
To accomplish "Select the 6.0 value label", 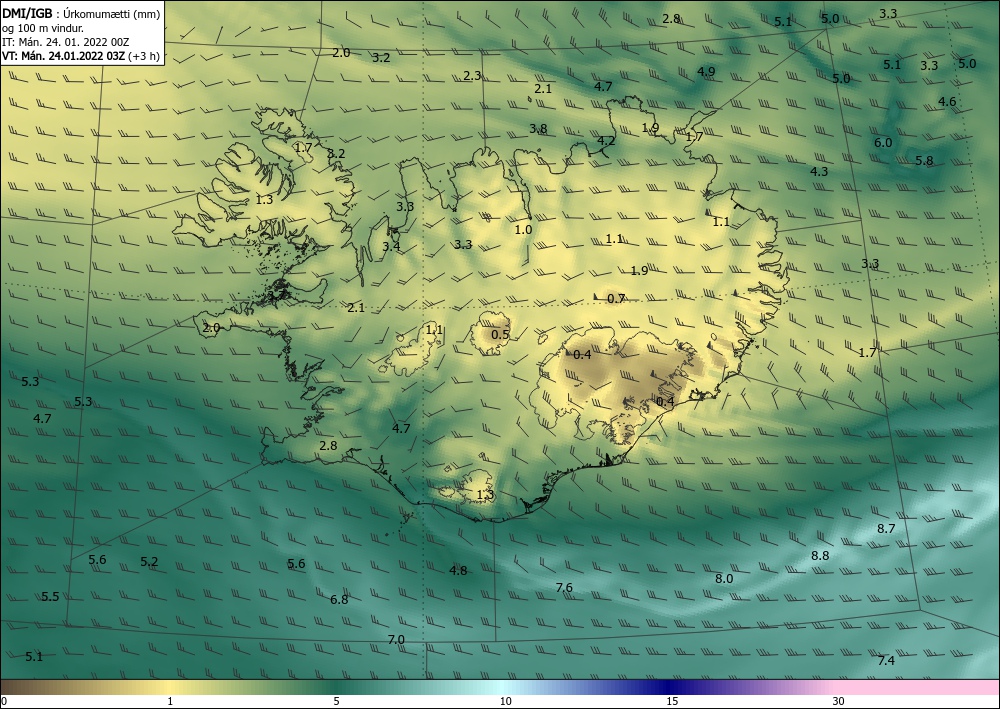I will click(x=883, y=143).
